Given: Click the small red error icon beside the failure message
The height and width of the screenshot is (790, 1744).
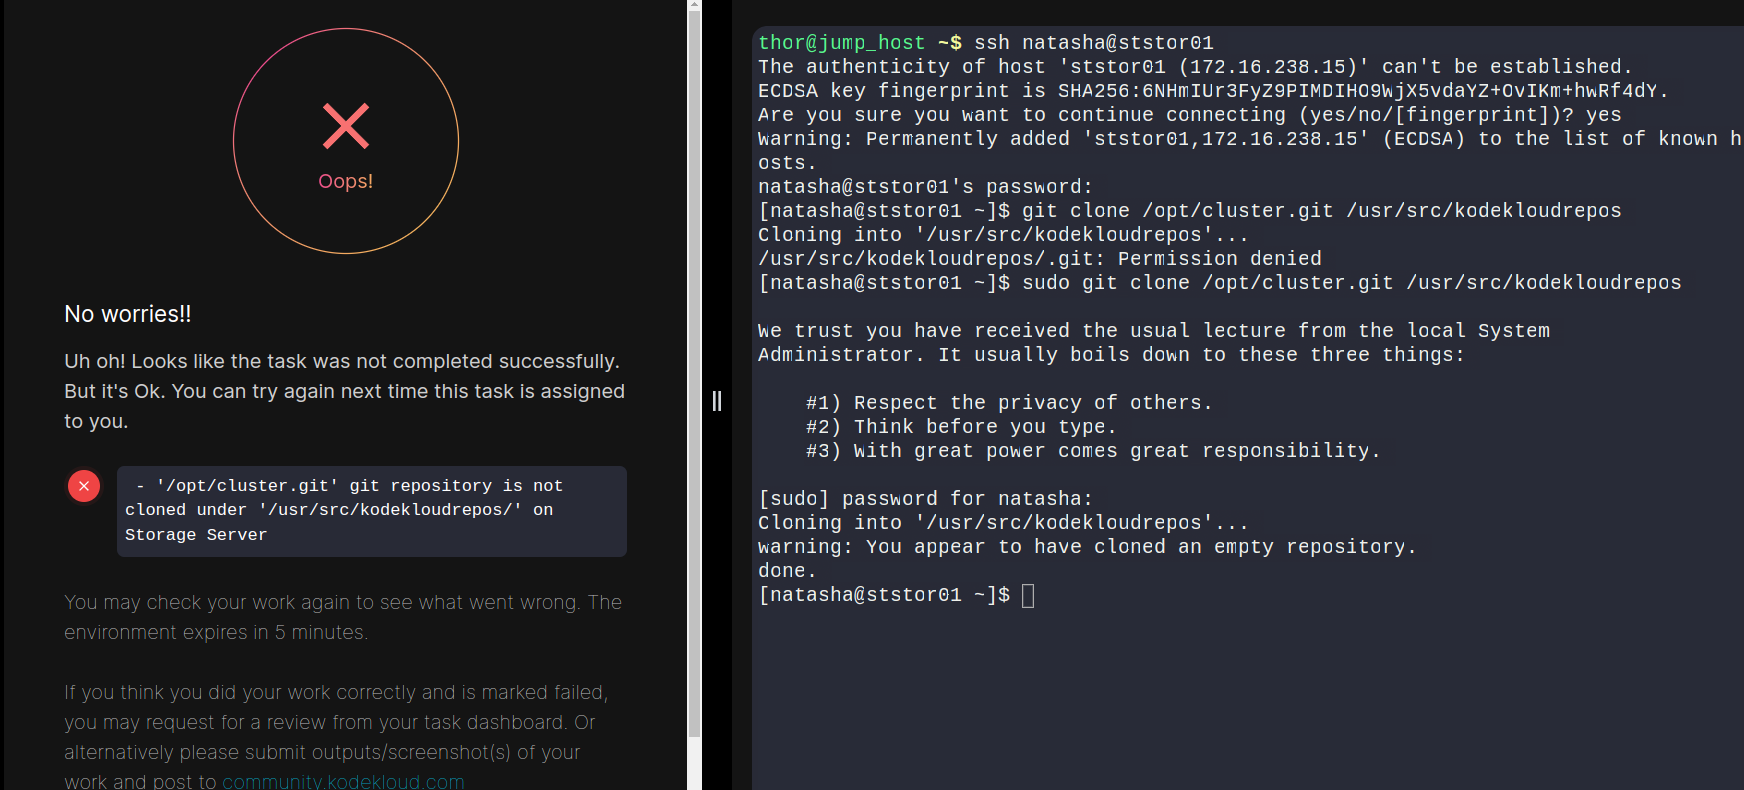Looking at the screenshot, I should pyautogui.click(x=84, y=486).
